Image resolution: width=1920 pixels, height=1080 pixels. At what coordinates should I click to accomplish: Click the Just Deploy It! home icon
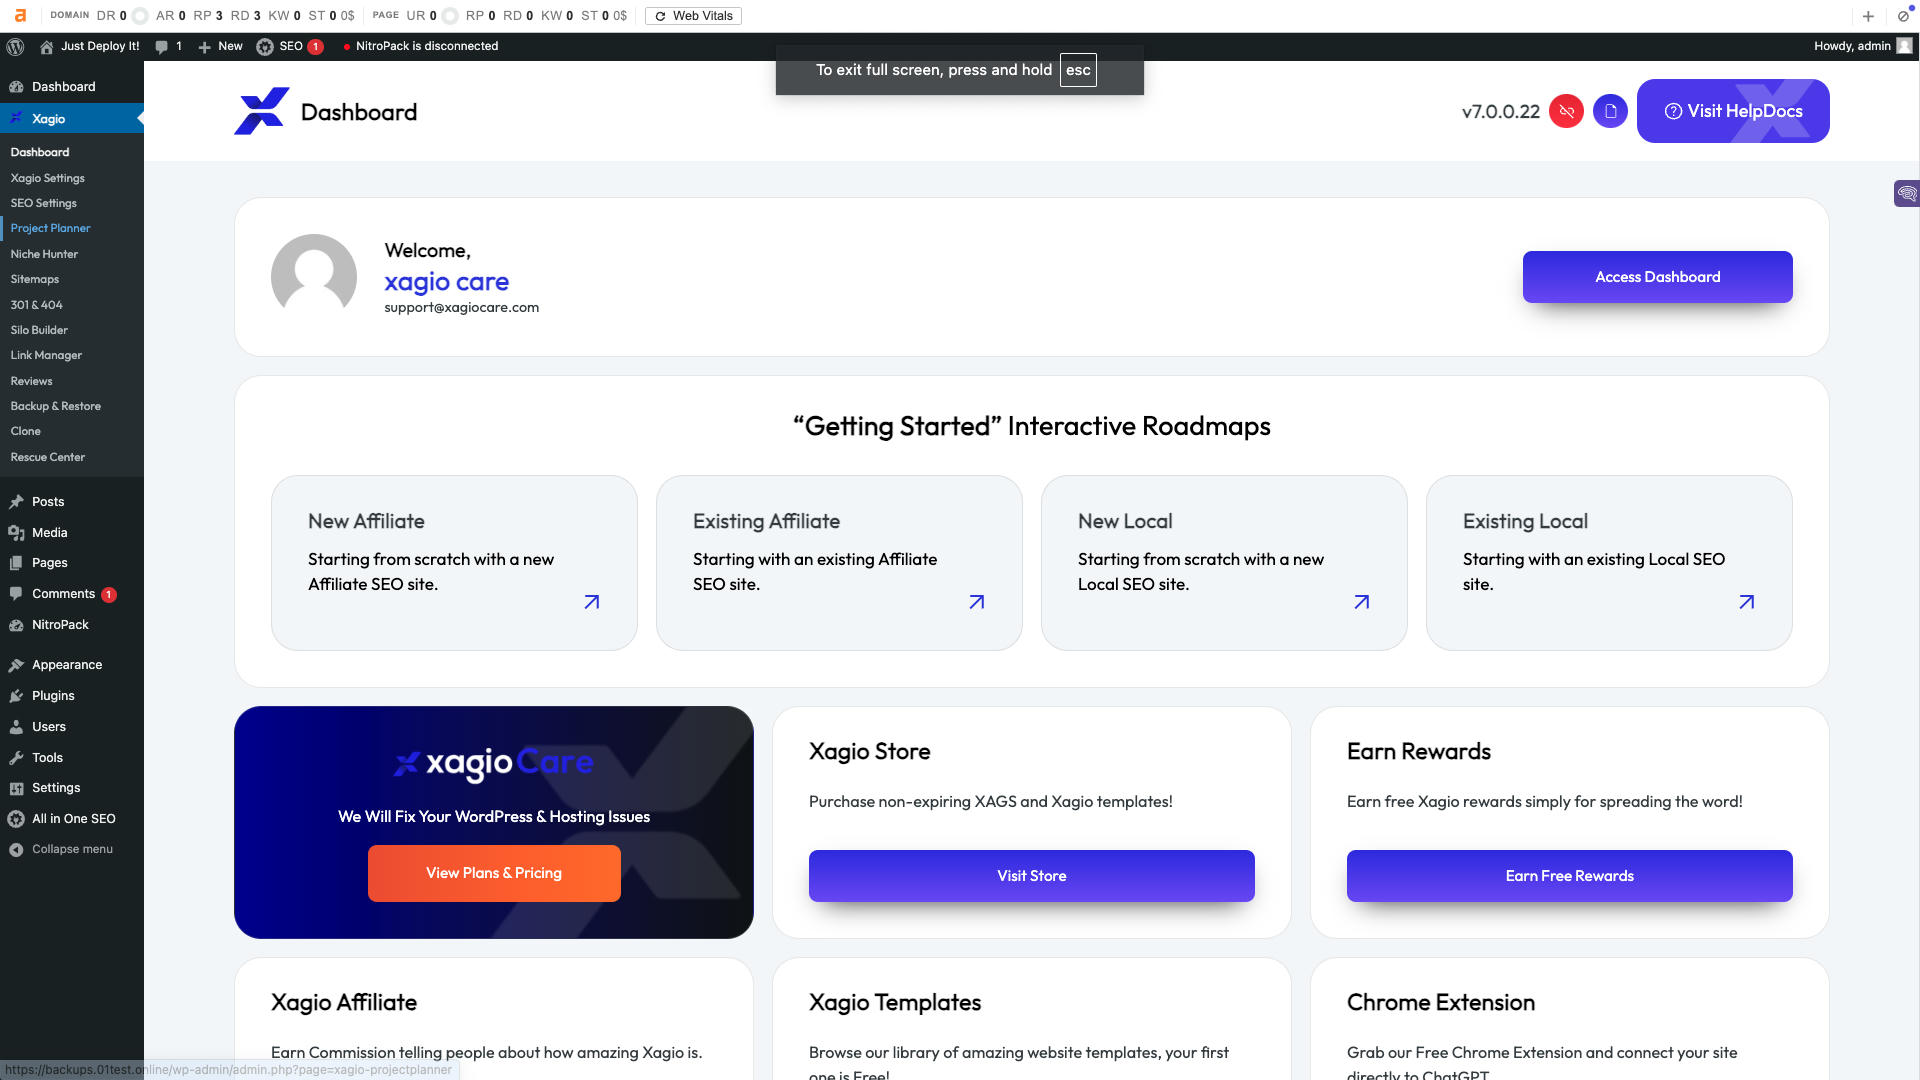46,46
